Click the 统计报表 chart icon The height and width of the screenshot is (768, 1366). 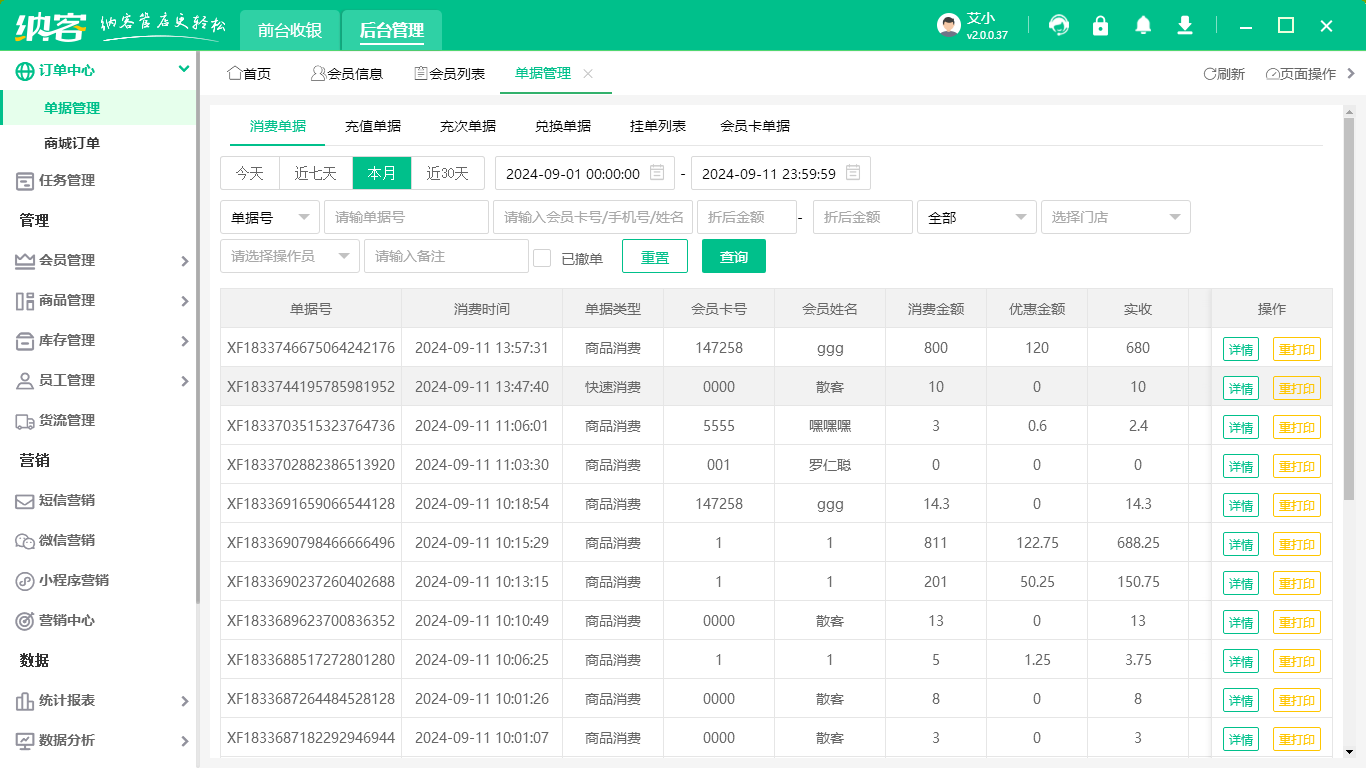(25, 701)
